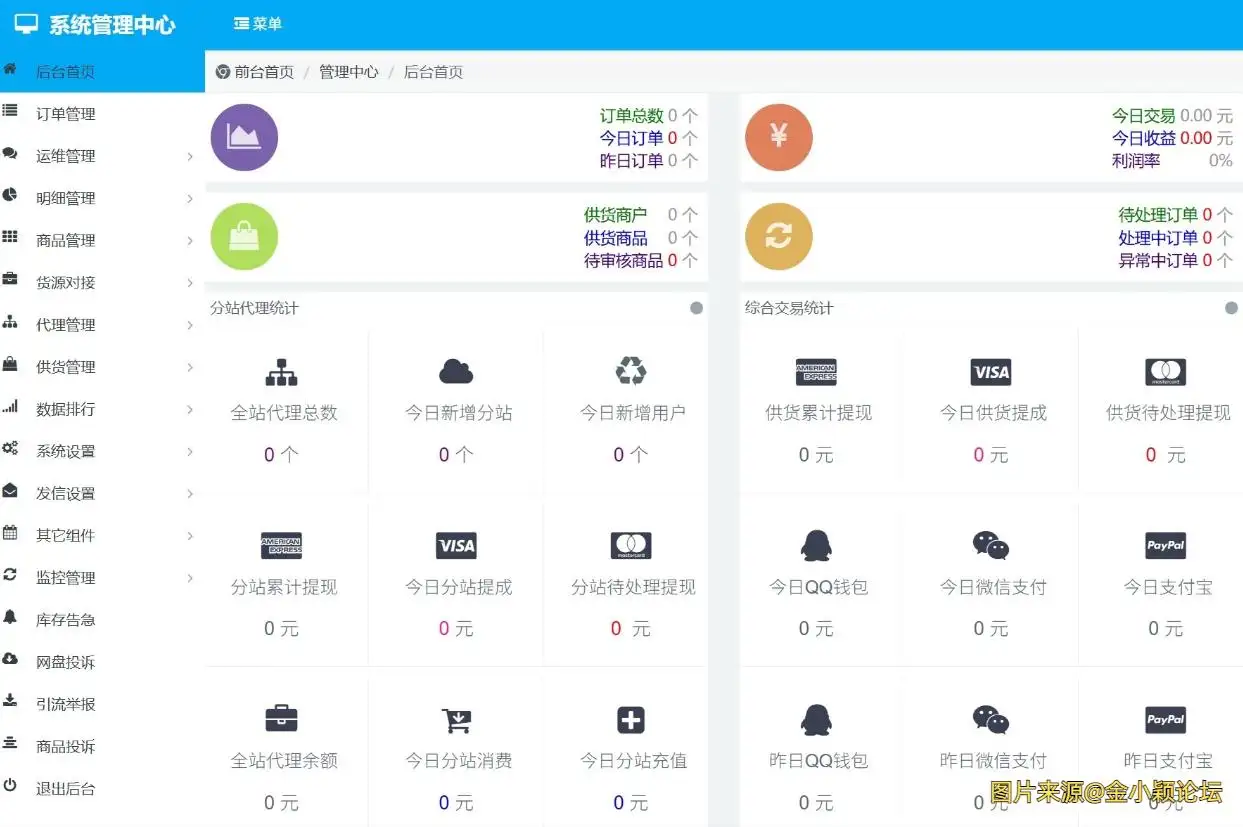Click the cloud icon above 今日新增分站

pyautogui.click(x=456, y=372)
